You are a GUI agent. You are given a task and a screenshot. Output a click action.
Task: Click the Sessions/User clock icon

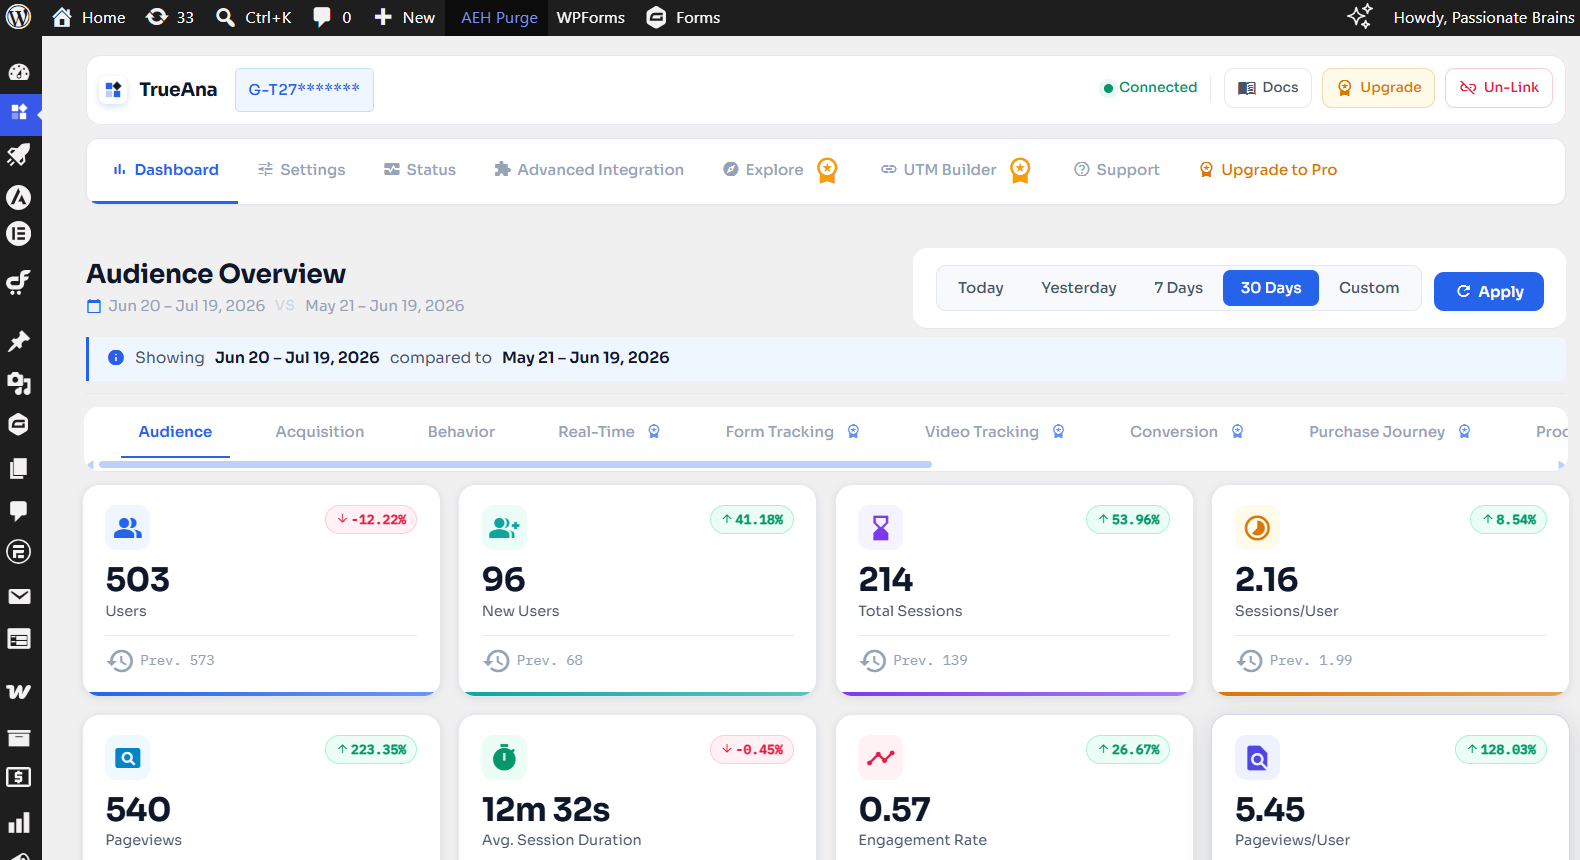[1257, 527]
